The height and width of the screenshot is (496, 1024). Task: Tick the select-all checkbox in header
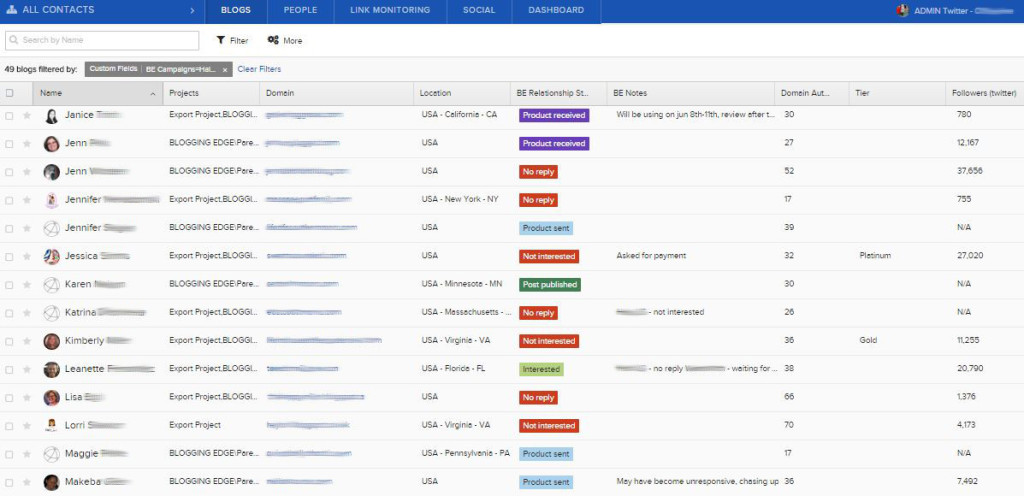tap(9, 93)
